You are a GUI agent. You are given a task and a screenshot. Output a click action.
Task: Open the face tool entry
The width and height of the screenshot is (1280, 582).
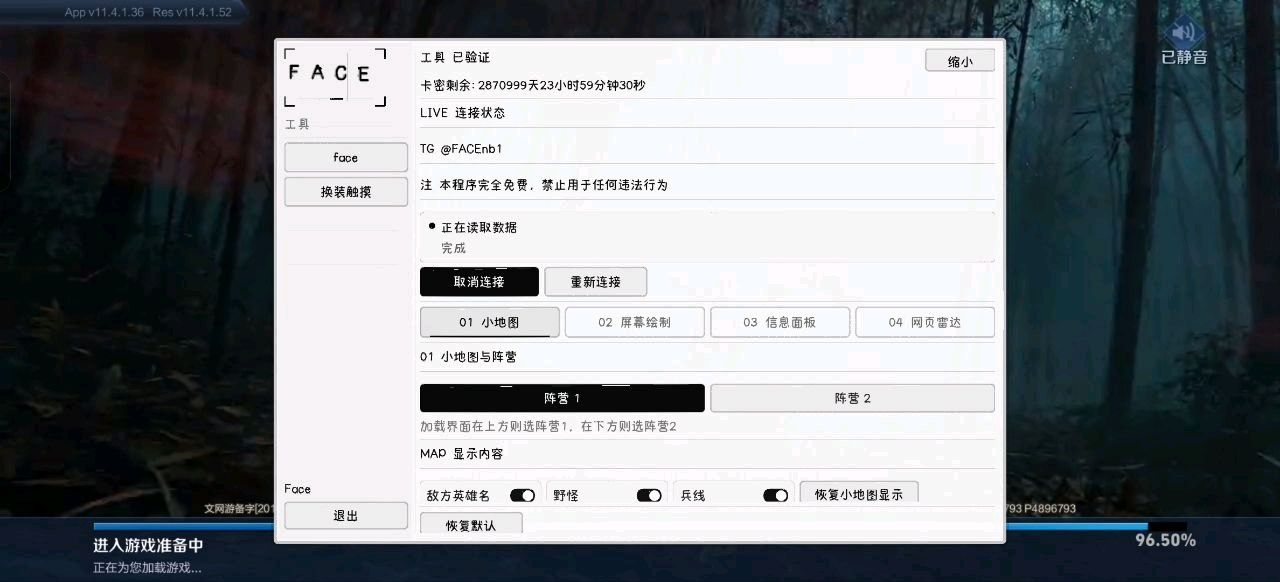(346, 157)
